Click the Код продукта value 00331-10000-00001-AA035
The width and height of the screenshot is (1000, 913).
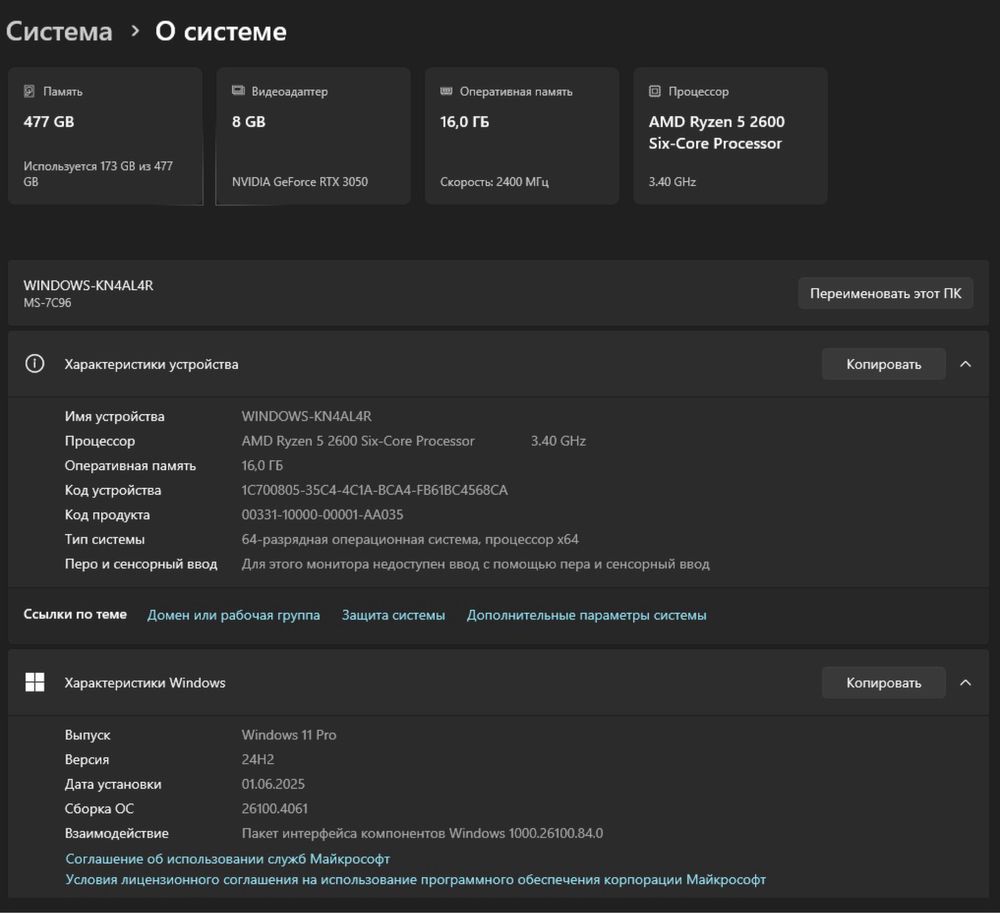click(322, 515)
